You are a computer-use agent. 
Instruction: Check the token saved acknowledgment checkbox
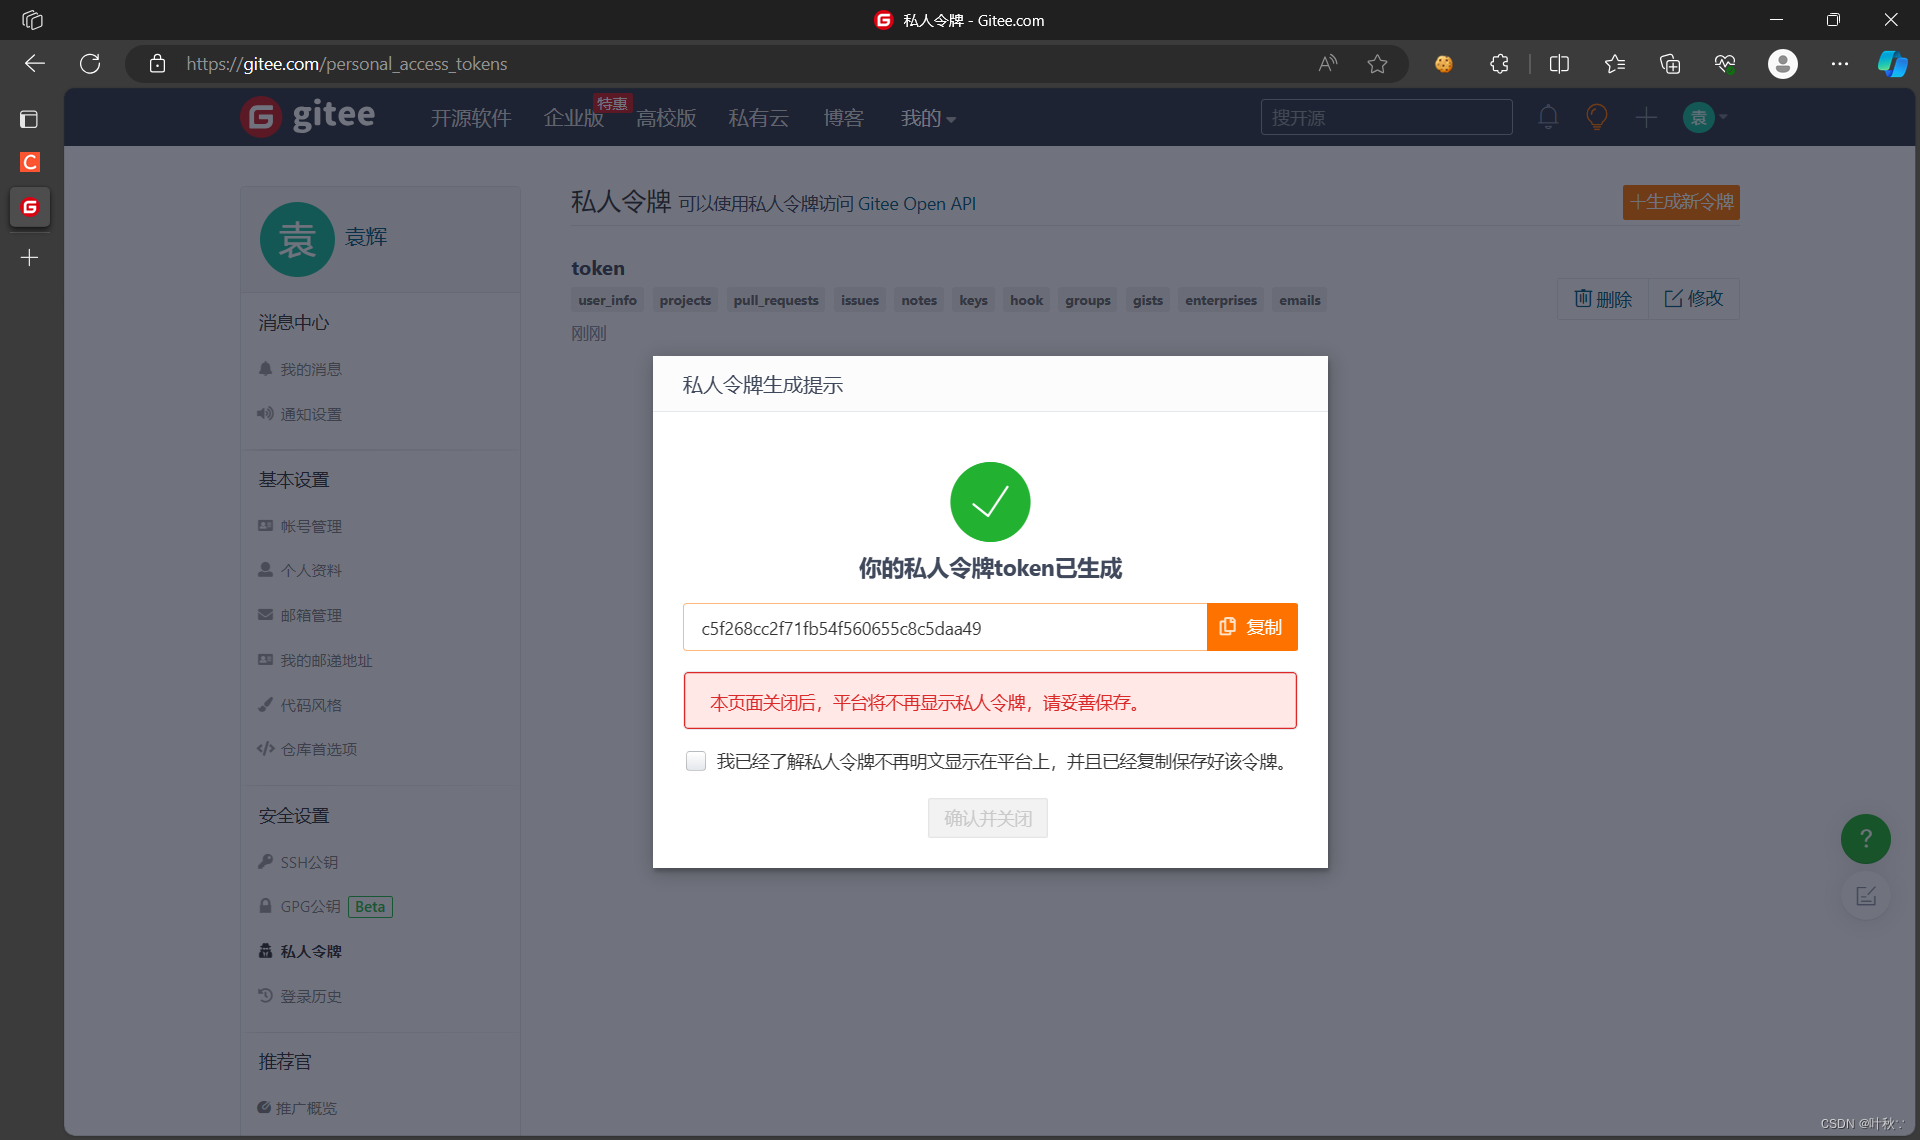click(696, 761)
